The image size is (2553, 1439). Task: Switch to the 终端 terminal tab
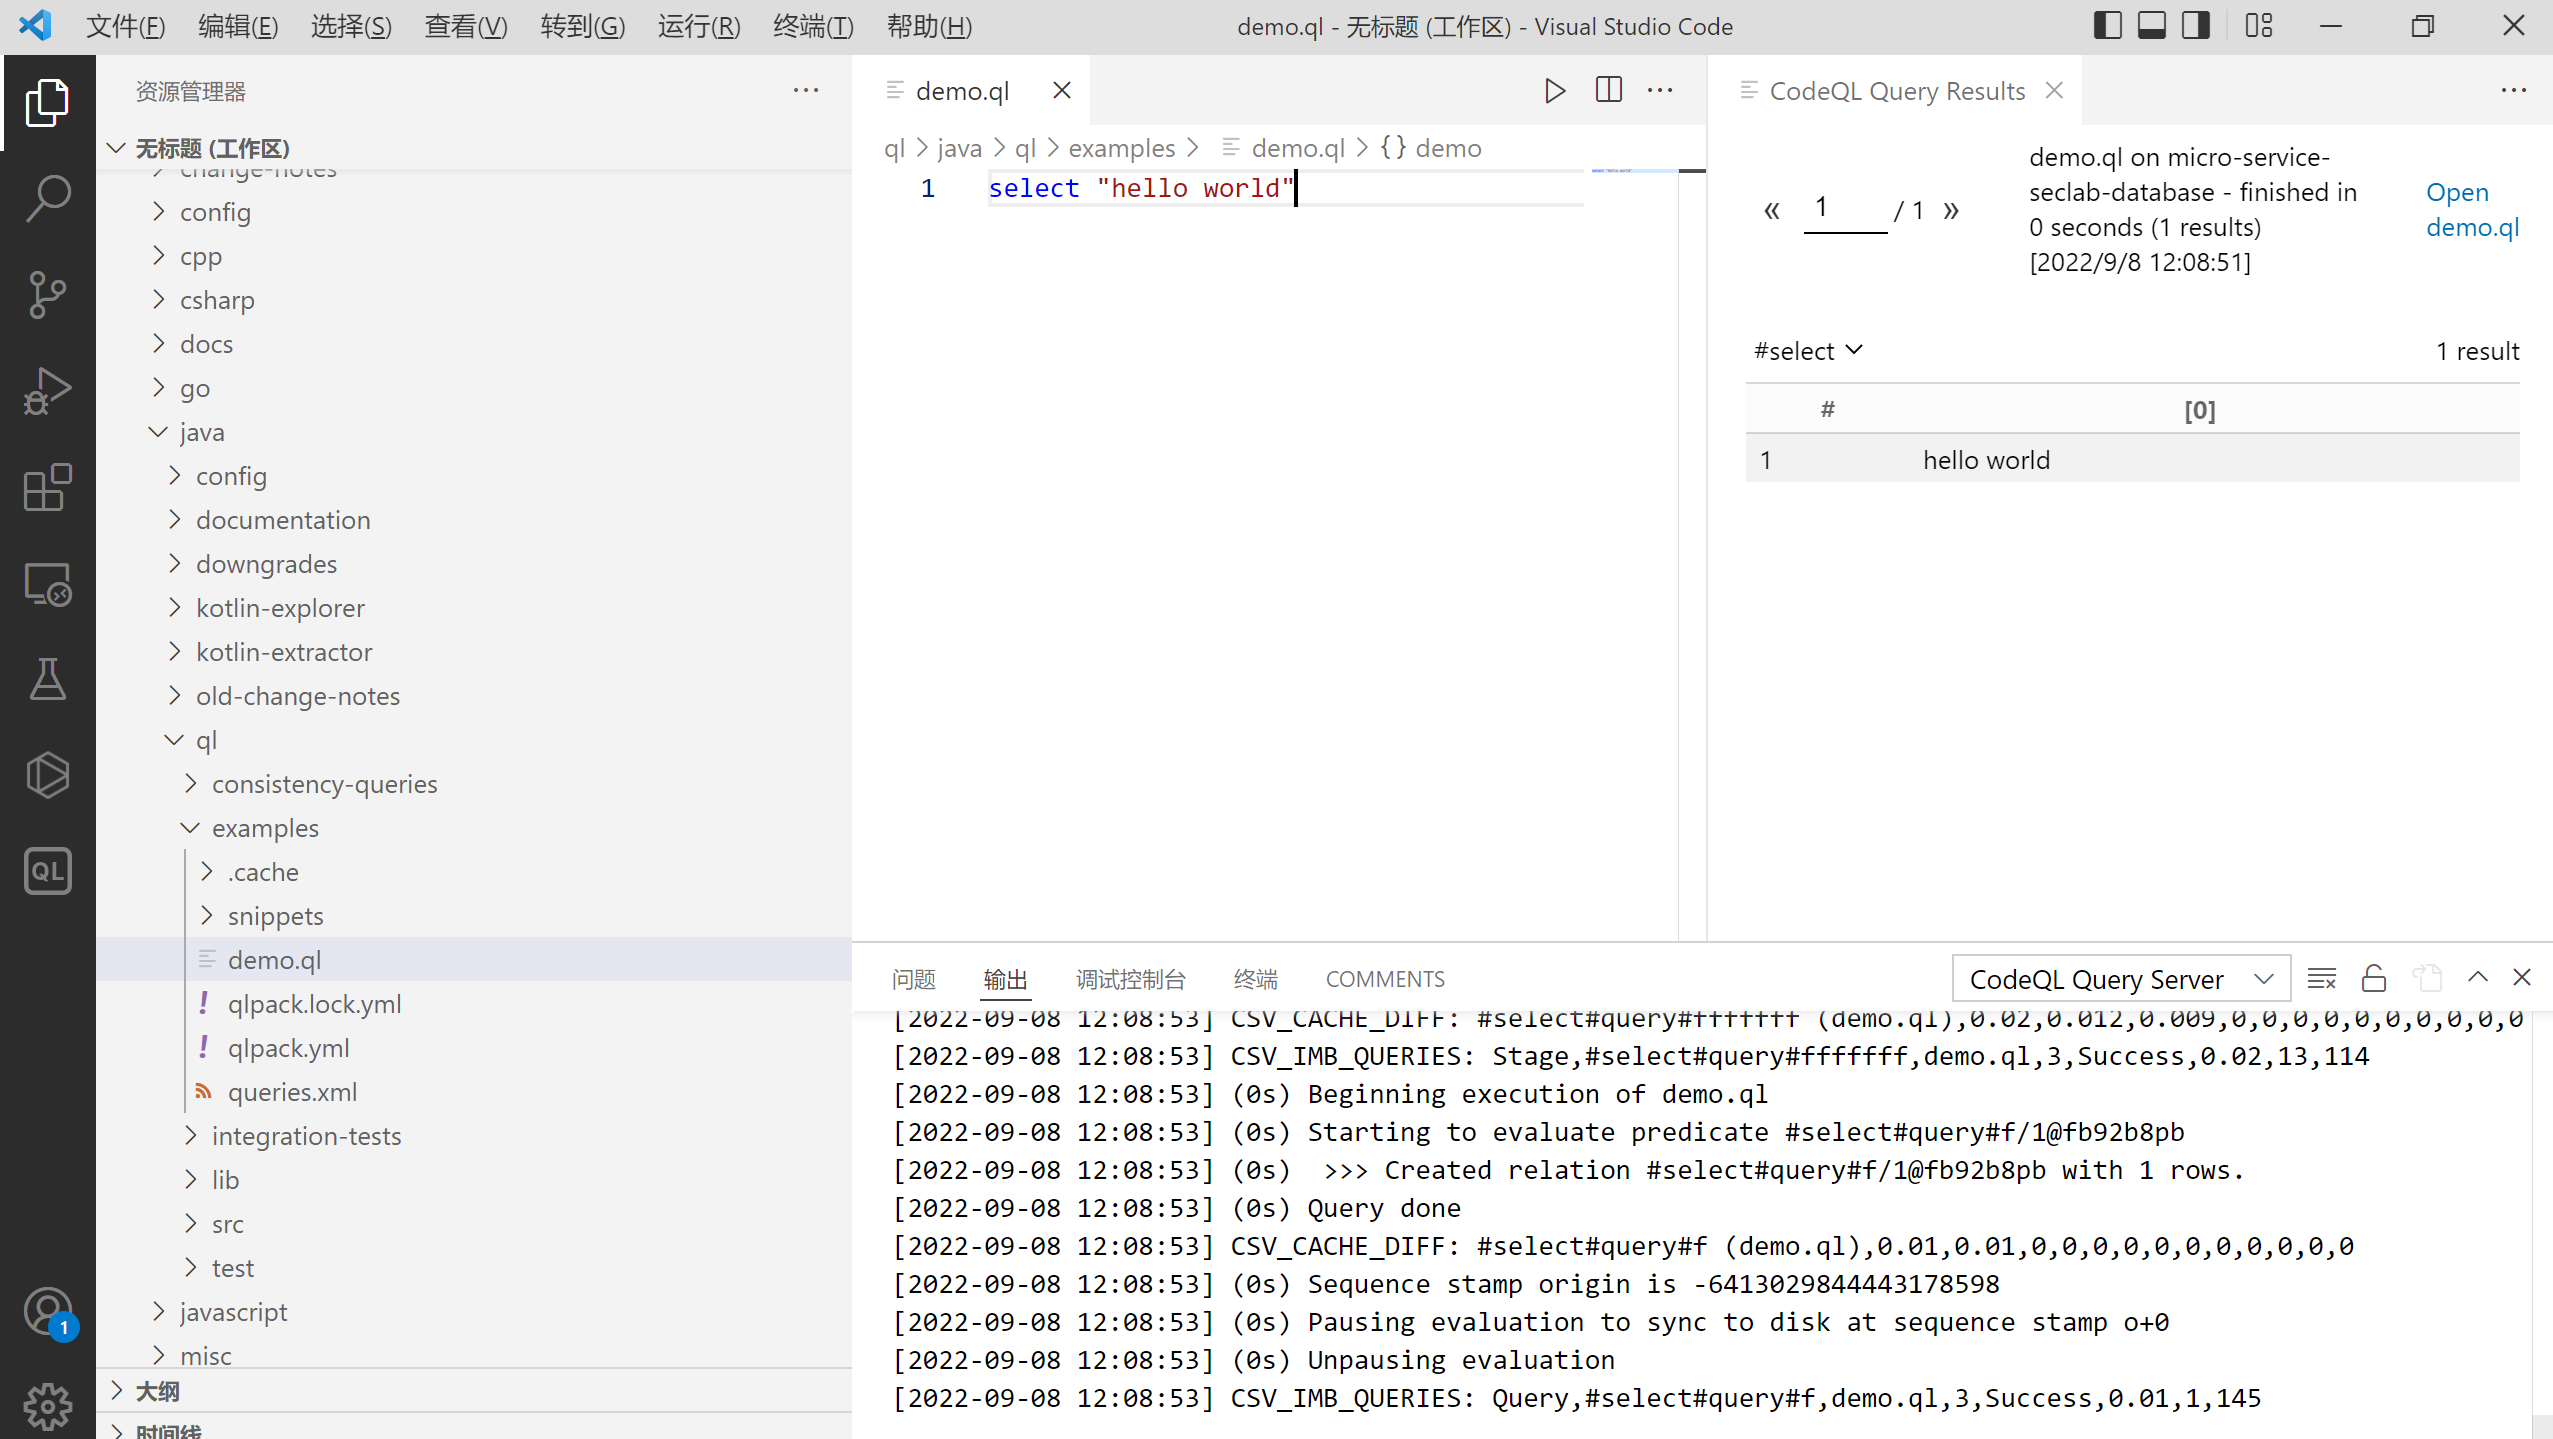pyautogui.click(x=1255, y=979)
